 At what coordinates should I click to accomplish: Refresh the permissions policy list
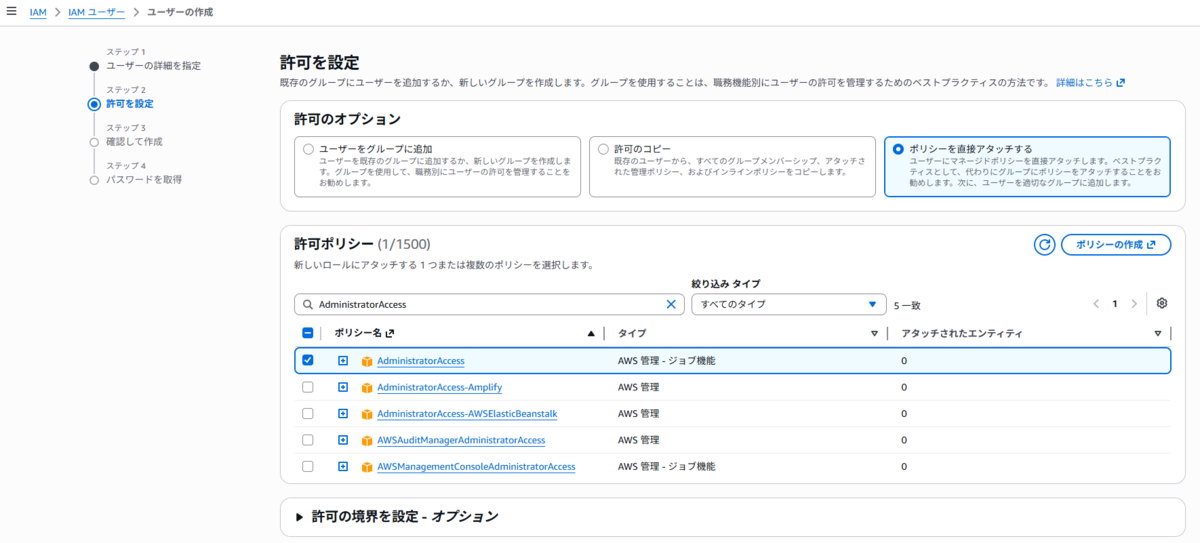tap(1044, 244)
